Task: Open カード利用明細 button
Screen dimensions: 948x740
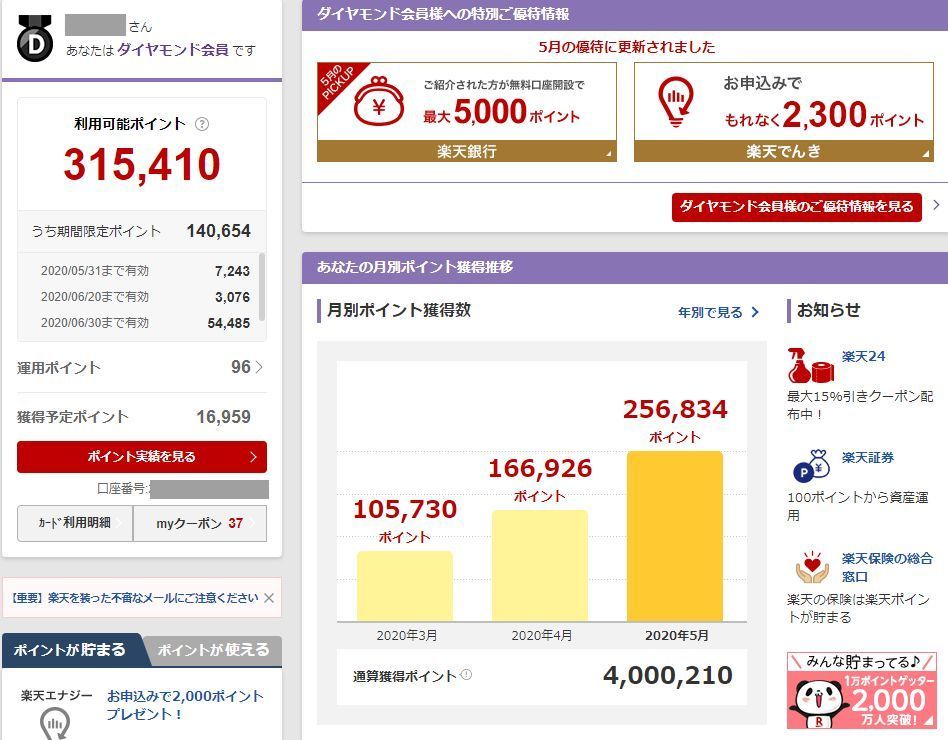Action: tap(75, 523)
